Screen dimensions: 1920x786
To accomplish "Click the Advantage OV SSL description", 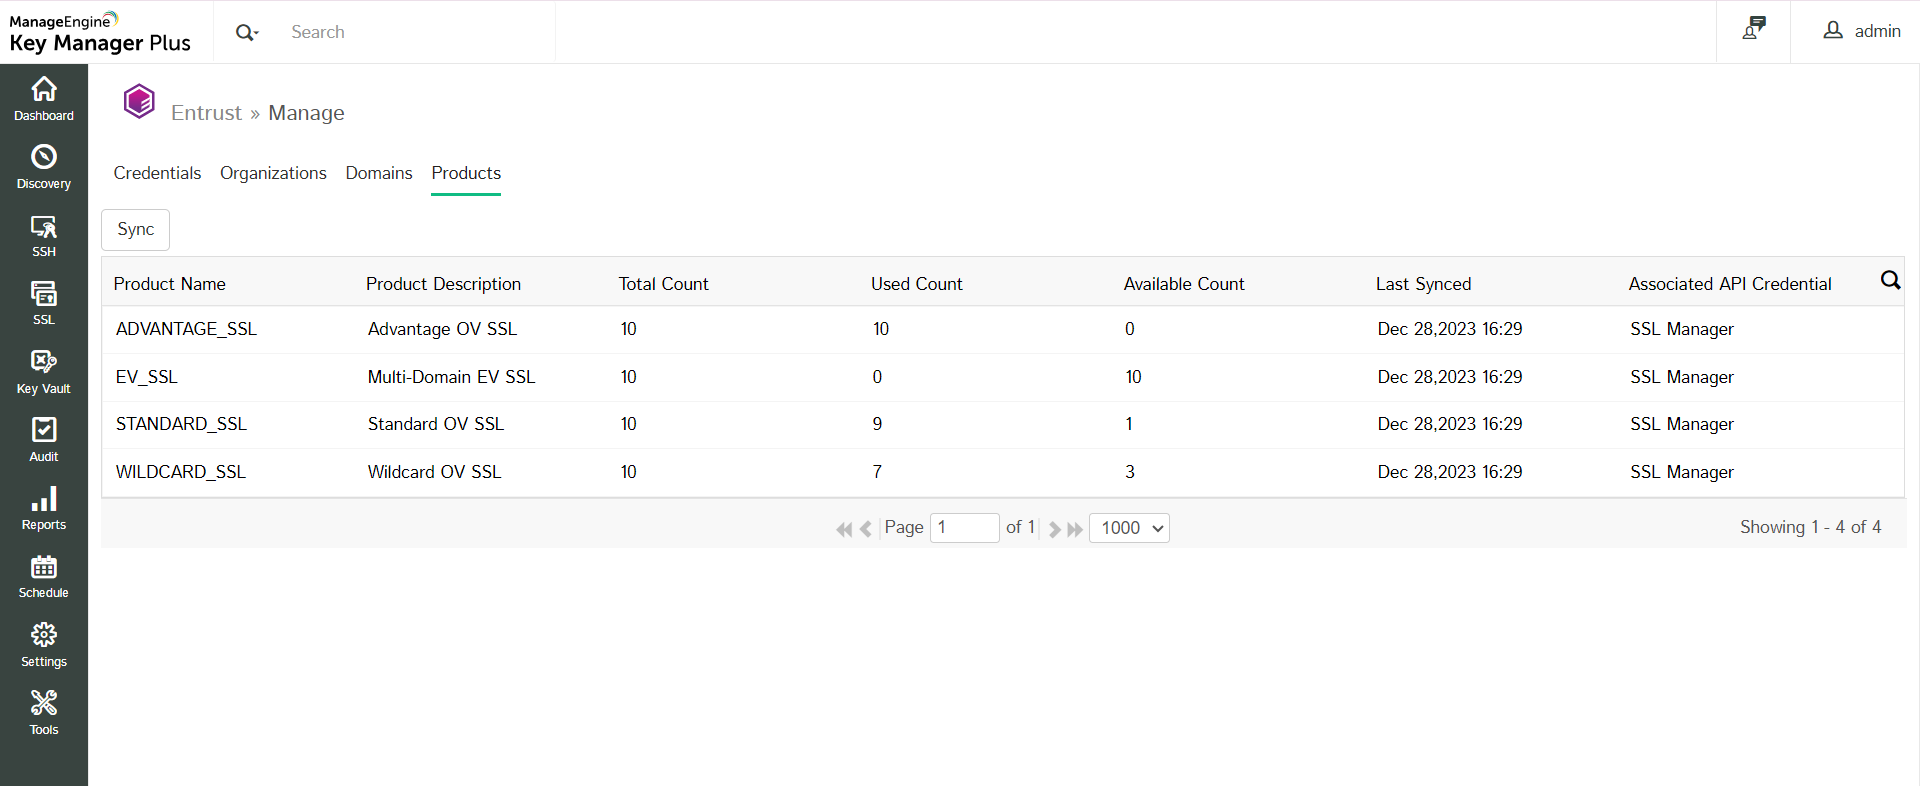I will point(442,329).
